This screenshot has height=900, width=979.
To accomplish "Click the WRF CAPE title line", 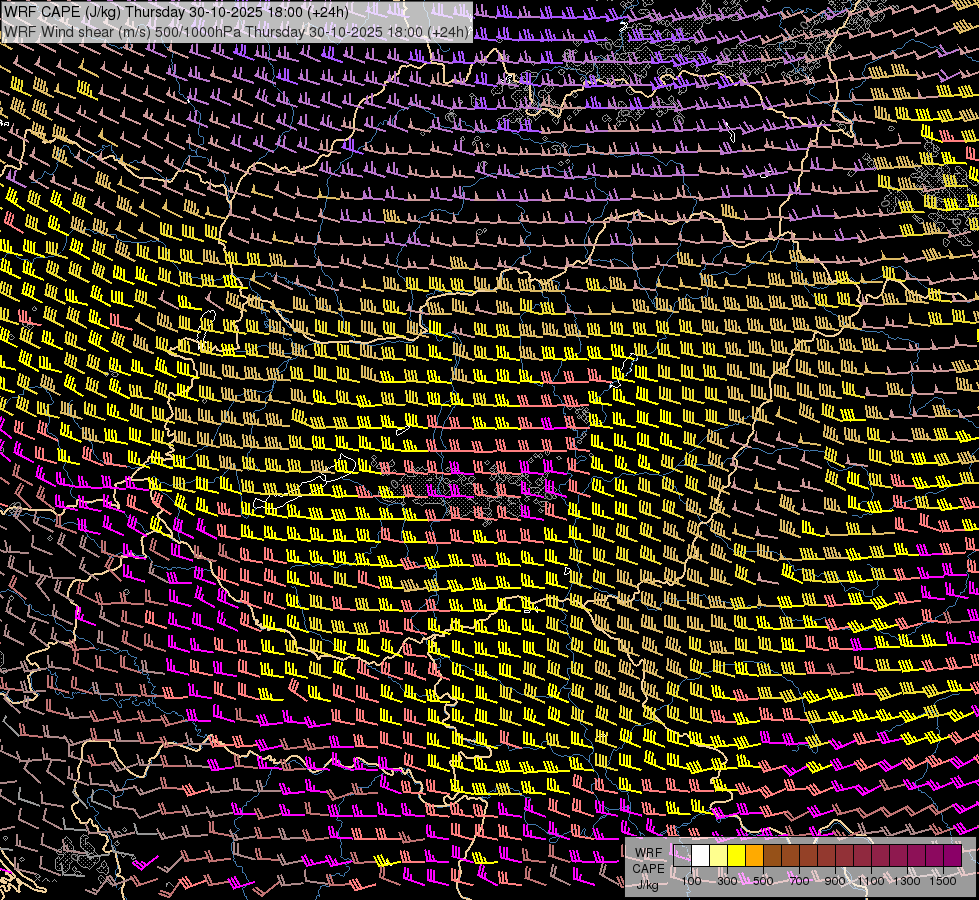I will coord(176,12).
